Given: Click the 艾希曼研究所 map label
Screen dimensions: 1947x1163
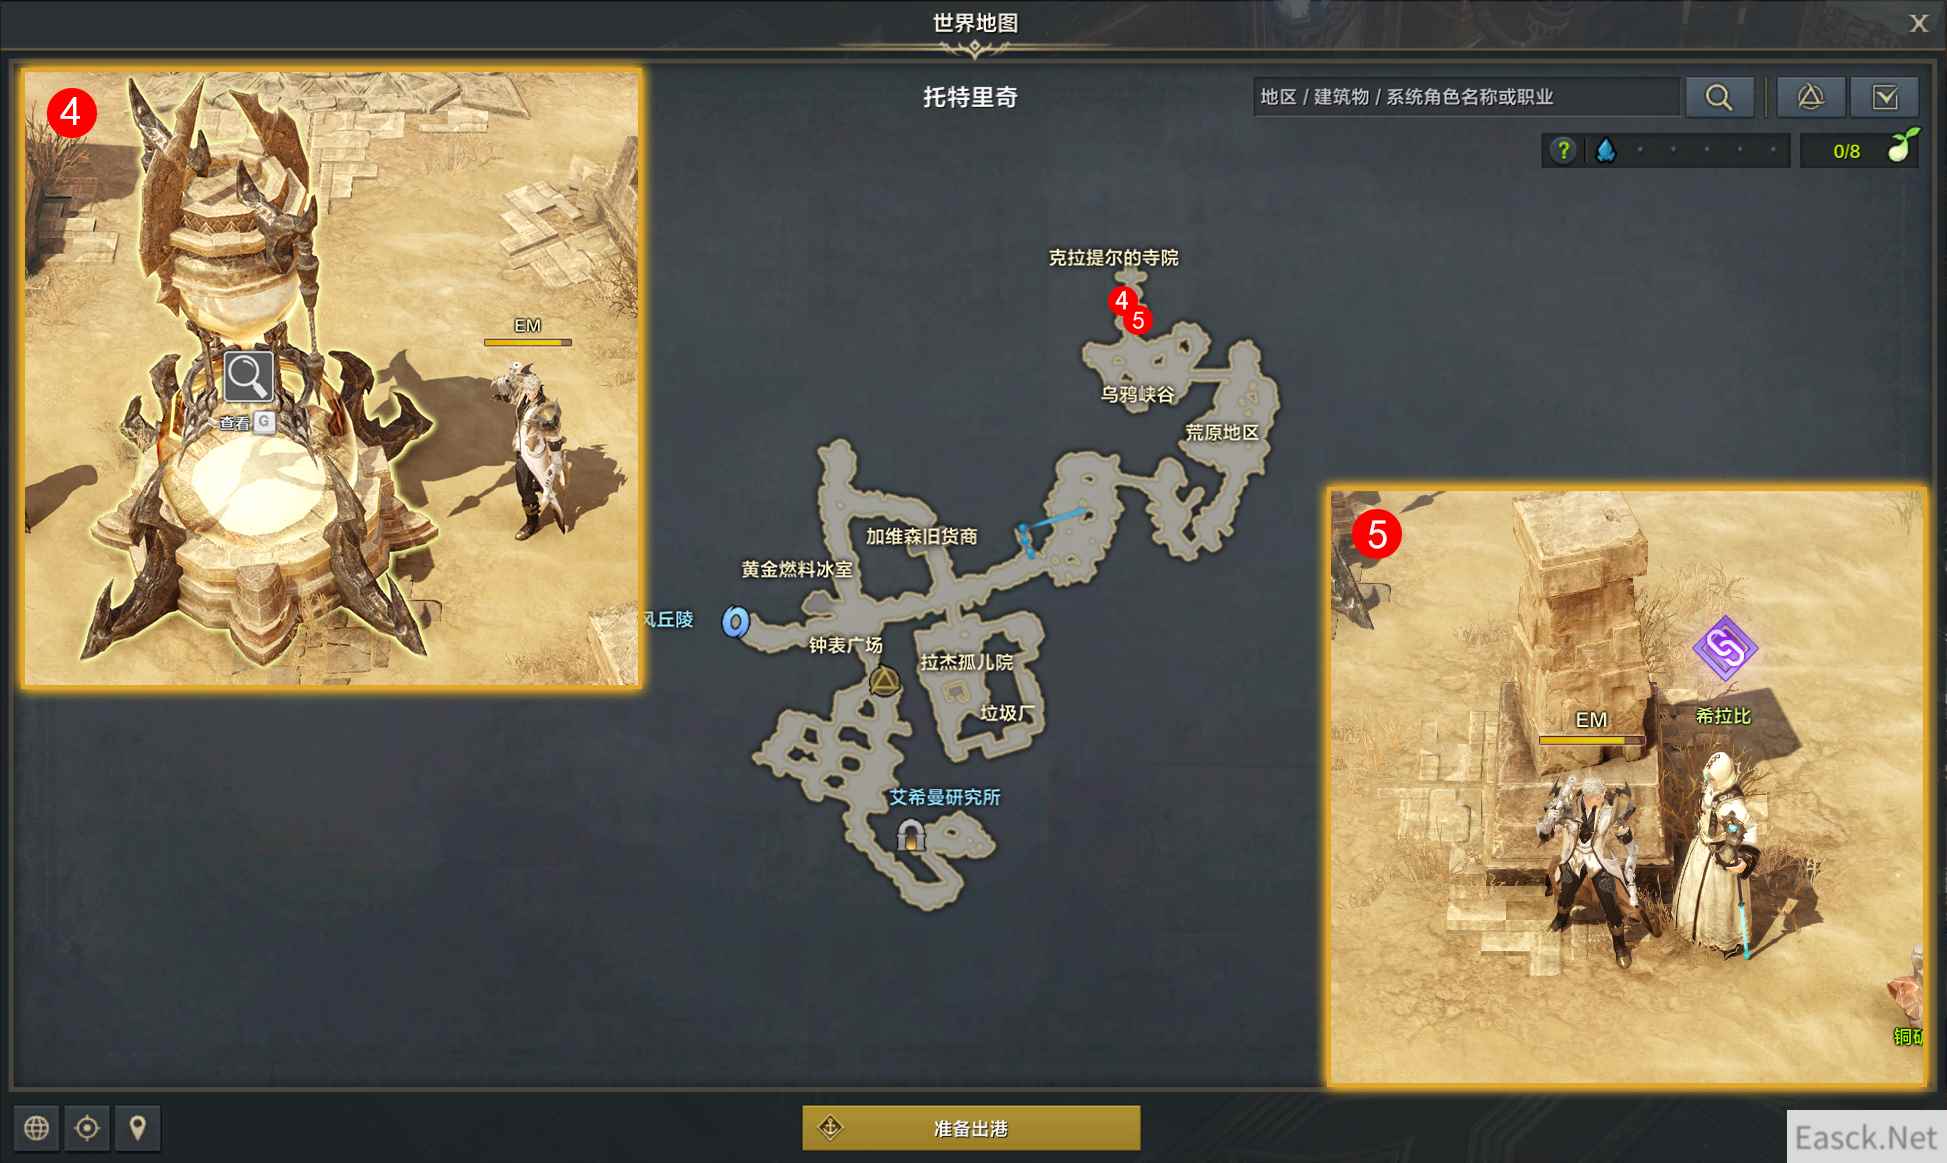Looking at the screenshot, I should tap(944, 797).
